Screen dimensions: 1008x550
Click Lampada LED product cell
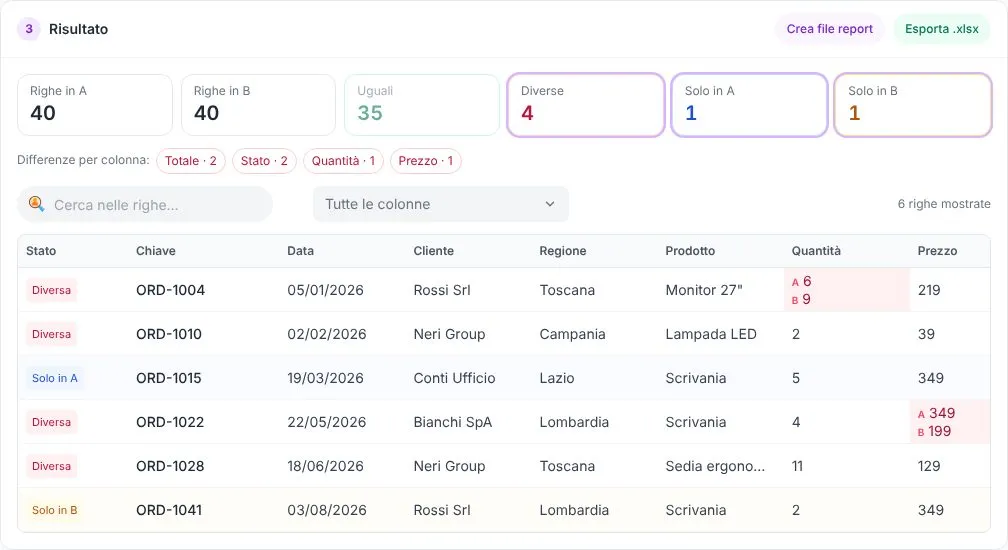(x=711, y=334)
